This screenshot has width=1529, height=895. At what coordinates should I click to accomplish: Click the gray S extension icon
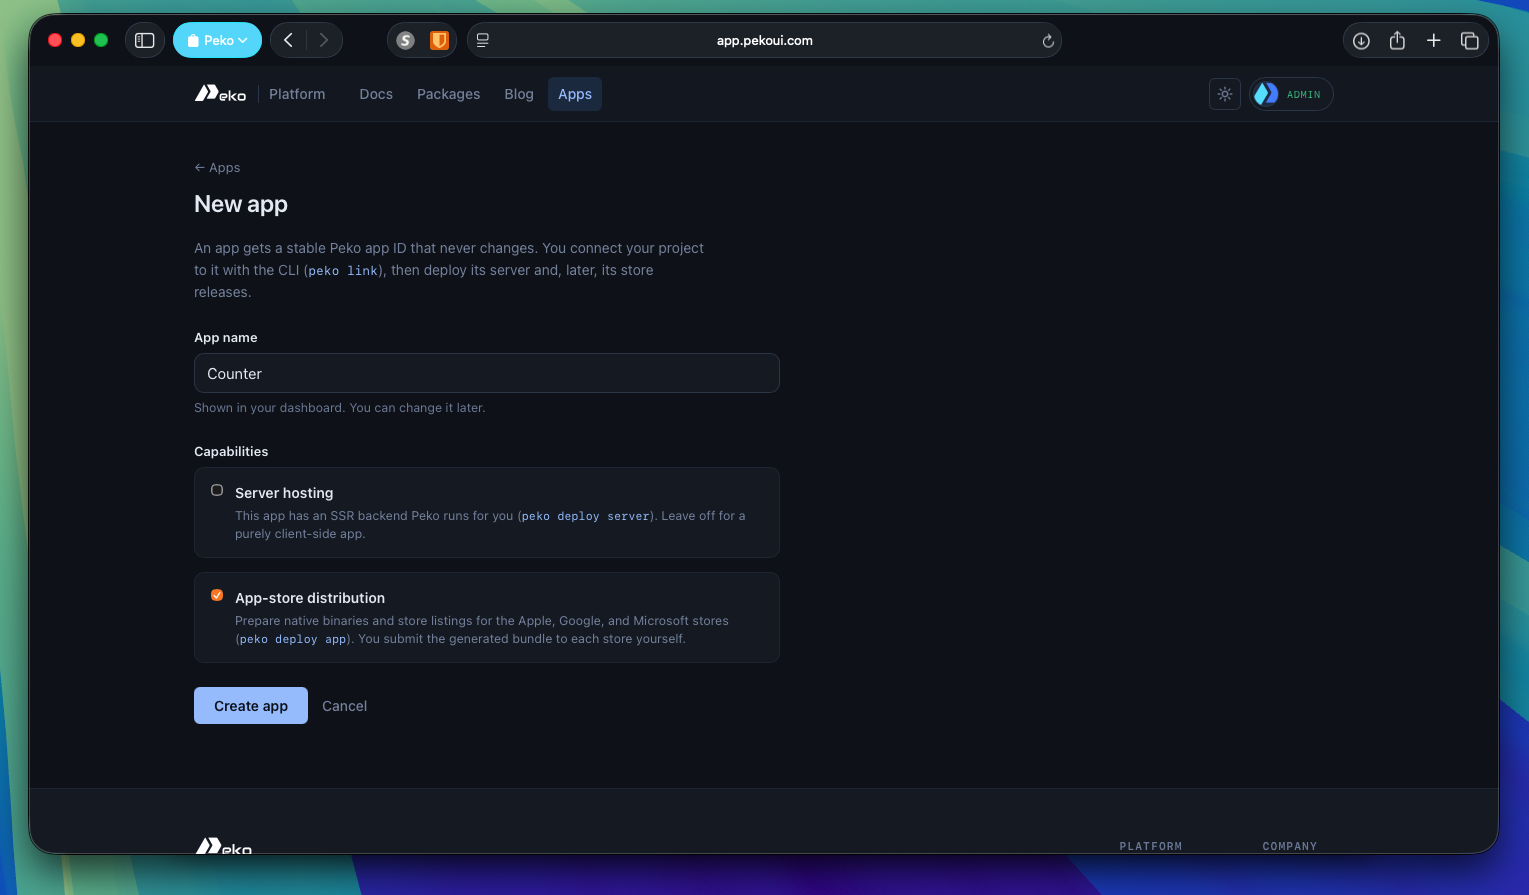tap(405, 40)
